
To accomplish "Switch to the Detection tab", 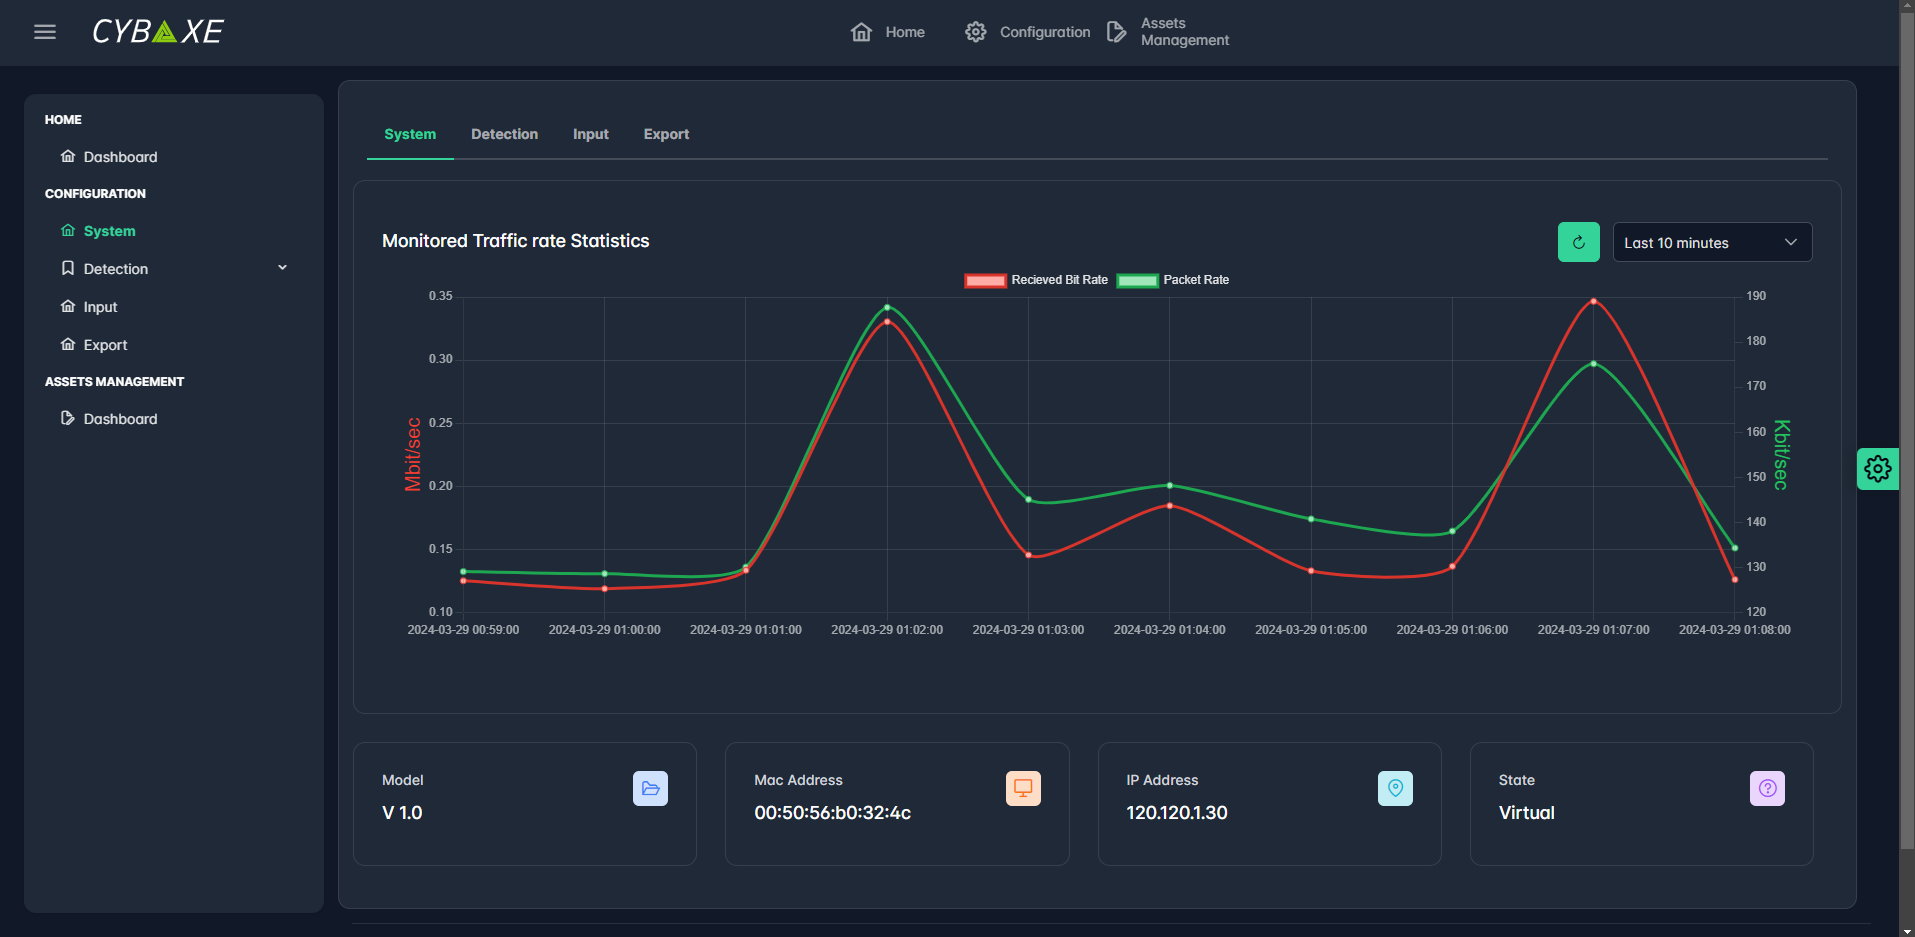I will tap(504, 134).
